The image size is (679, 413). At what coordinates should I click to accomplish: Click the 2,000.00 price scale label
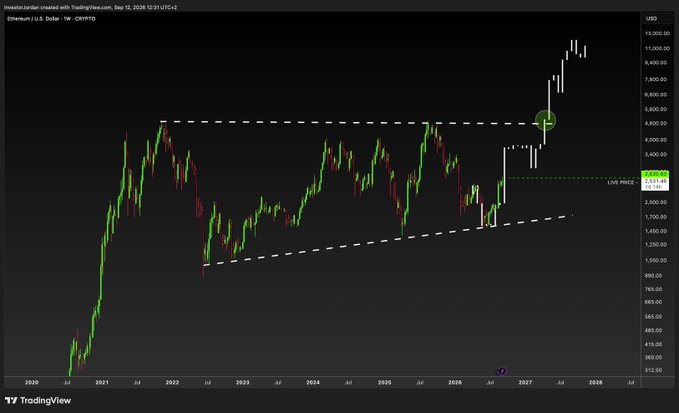[x=656, y=203]
